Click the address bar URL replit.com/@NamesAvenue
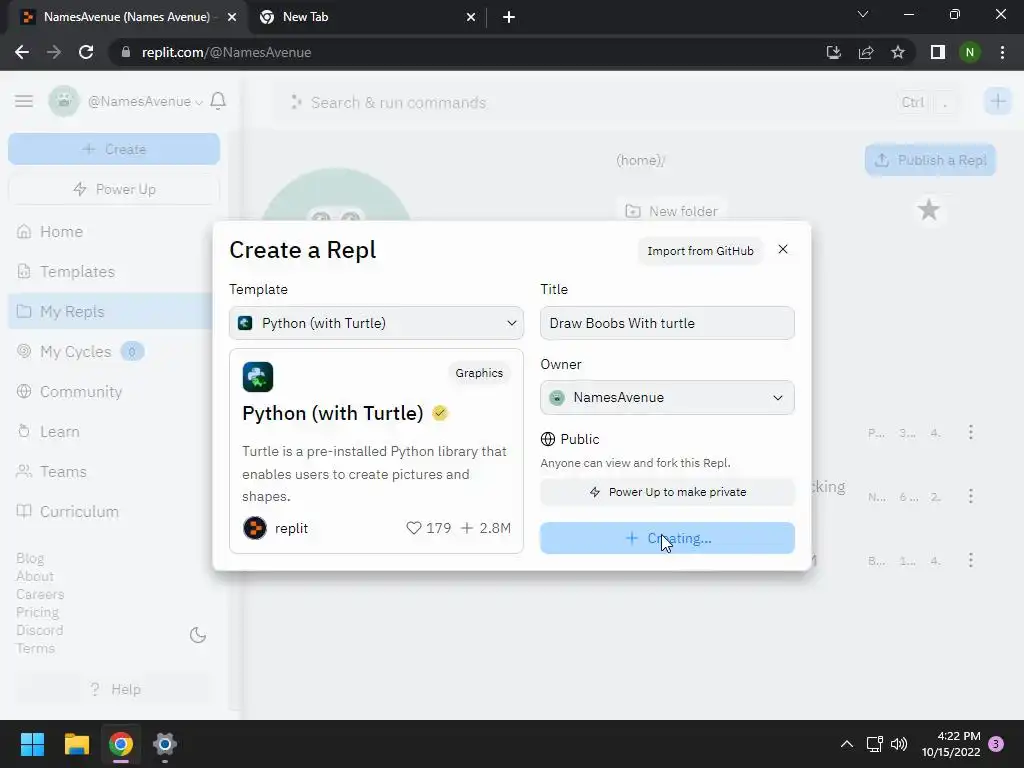Screen dimensions: 1024x768 (x=226, y=52)
